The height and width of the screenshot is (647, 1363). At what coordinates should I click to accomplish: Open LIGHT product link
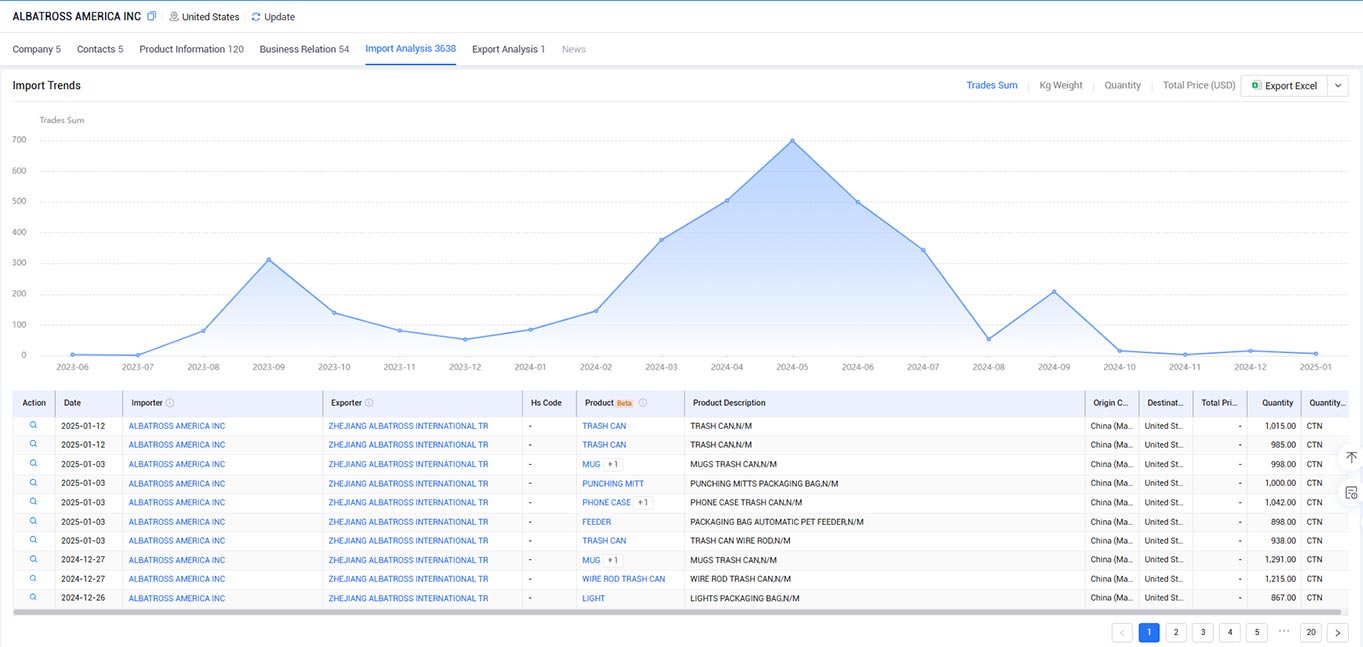(x=593, y=598)
